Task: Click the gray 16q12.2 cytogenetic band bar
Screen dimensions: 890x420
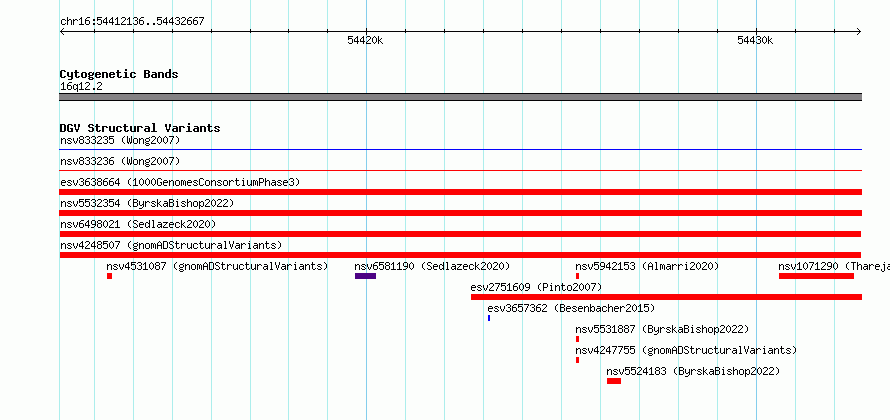Action: tap(461, 97)
